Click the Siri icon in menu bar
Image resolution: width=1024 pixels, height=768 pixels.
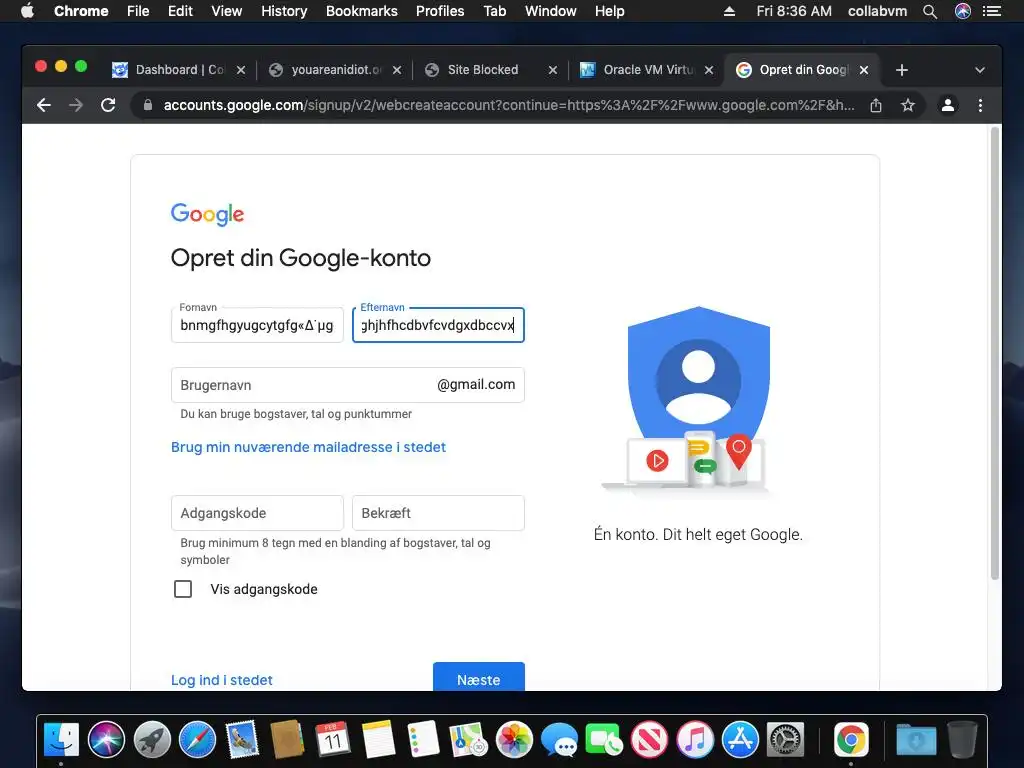(963, 11)
